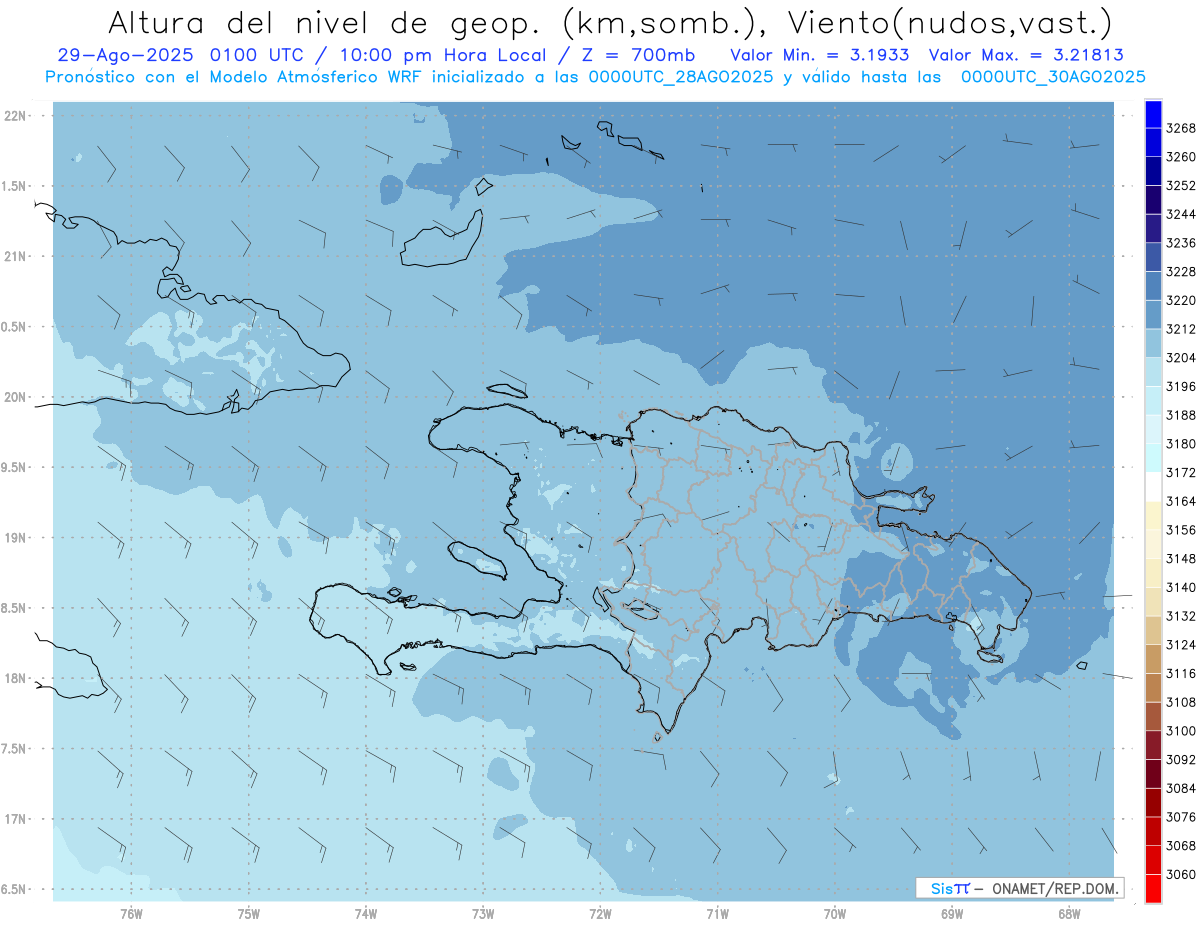Pick the legend color band between 3204 and 3212
Viewport: 1200px width, 927px height.
click(x=1153, y=343)
